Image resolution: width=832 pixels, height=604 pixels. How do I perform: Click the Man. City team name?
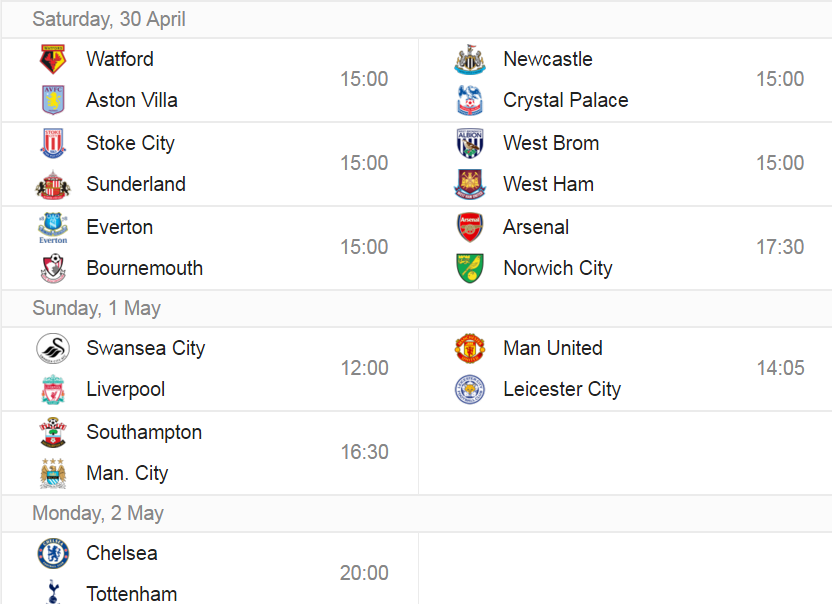click(127, 473)
